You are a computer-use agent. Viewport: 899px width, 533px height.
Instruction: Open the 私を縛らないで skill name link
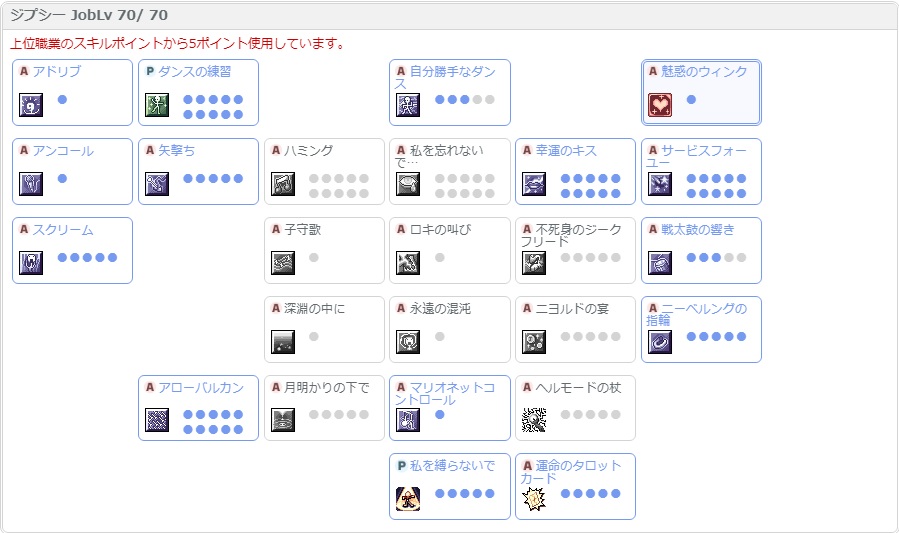coord(452,466)
